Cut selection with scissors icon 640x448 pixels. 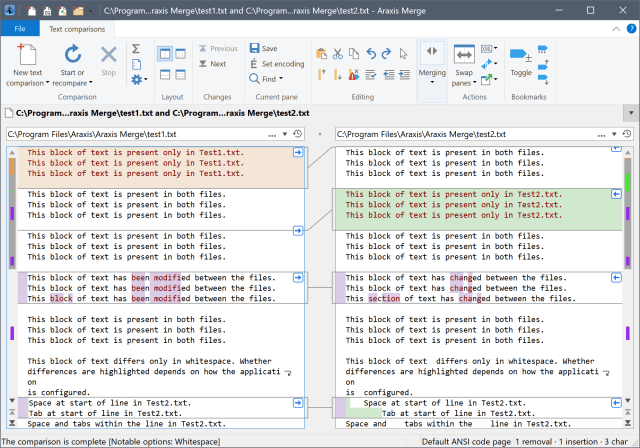[338, 53]
